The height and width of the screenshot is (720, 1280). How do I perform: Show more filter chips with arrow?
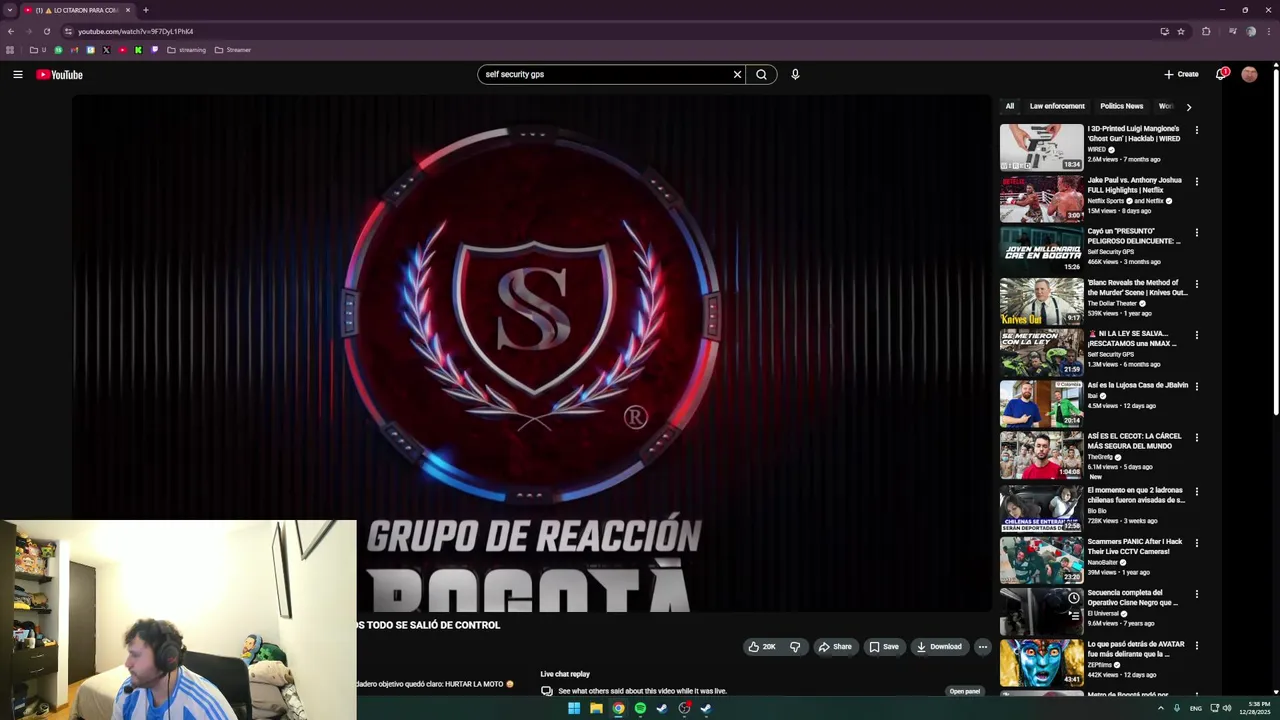(x=1188, y=106)
